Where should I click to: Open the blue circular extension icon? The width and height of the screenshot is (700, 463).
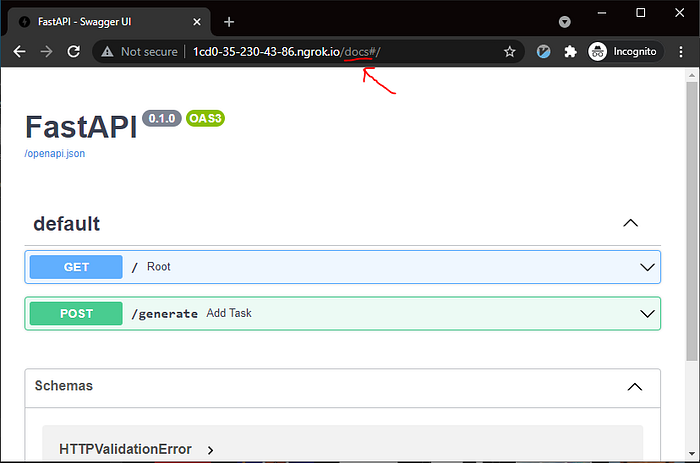[x=543, y=52]
